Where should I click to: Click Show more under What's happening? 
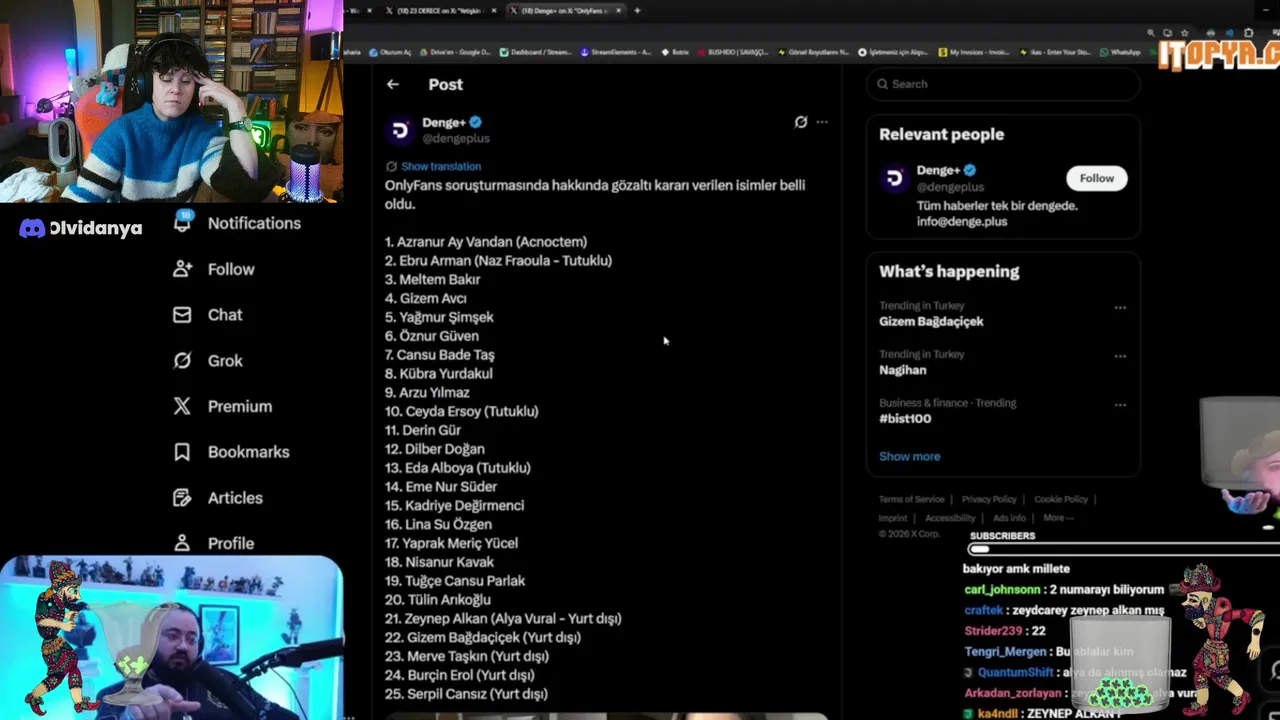click(909, 457)
